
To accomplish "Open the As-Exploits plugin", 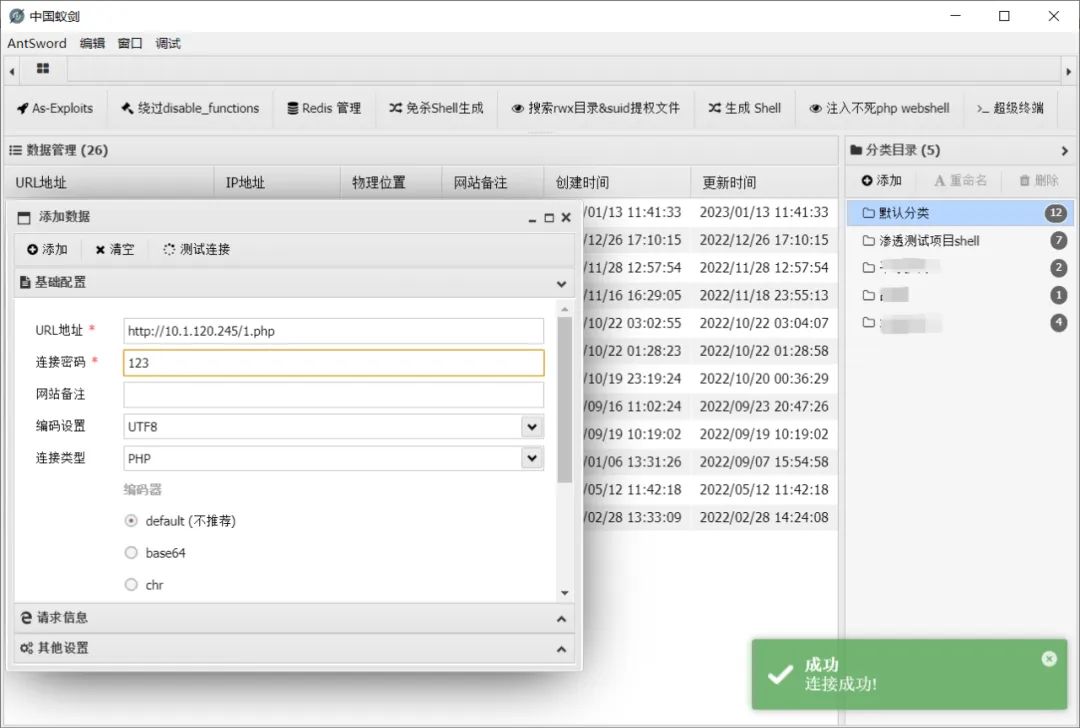I will tap(55, 108).
